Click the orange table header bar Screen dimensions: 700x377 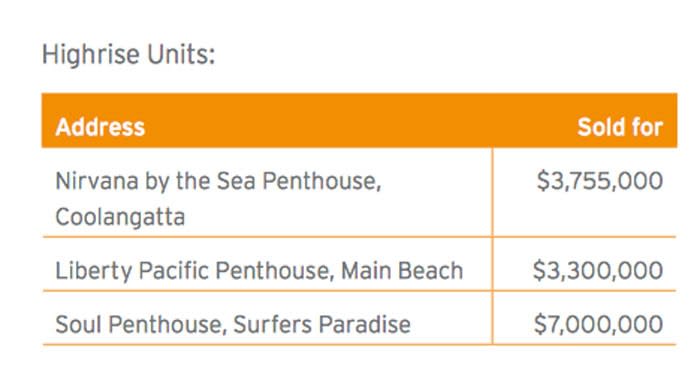click(359, 120)
